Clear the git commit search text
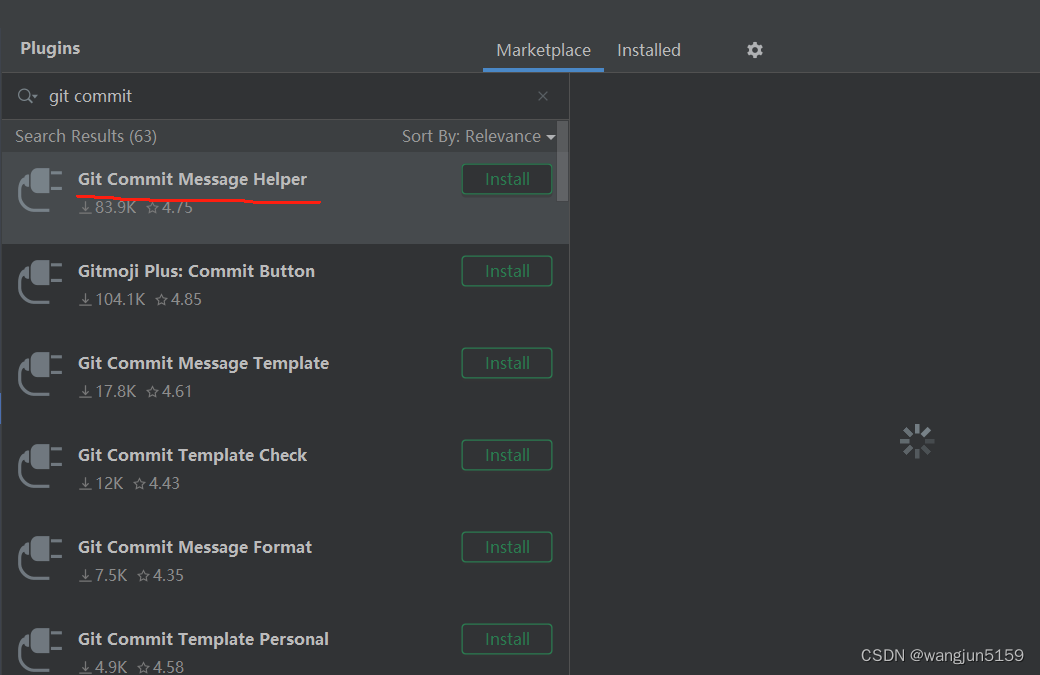Screen dimensions: 1040x675 point(543,96)
